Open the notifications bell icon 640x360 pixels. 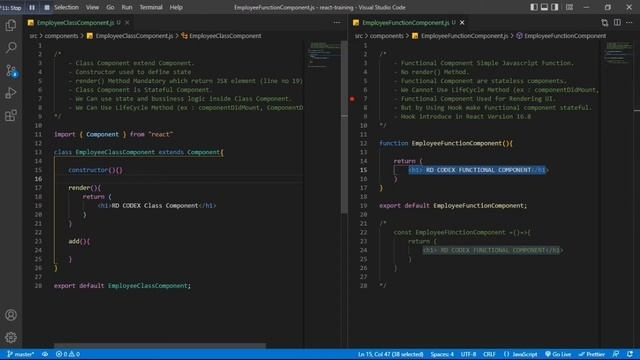point(630,354)
